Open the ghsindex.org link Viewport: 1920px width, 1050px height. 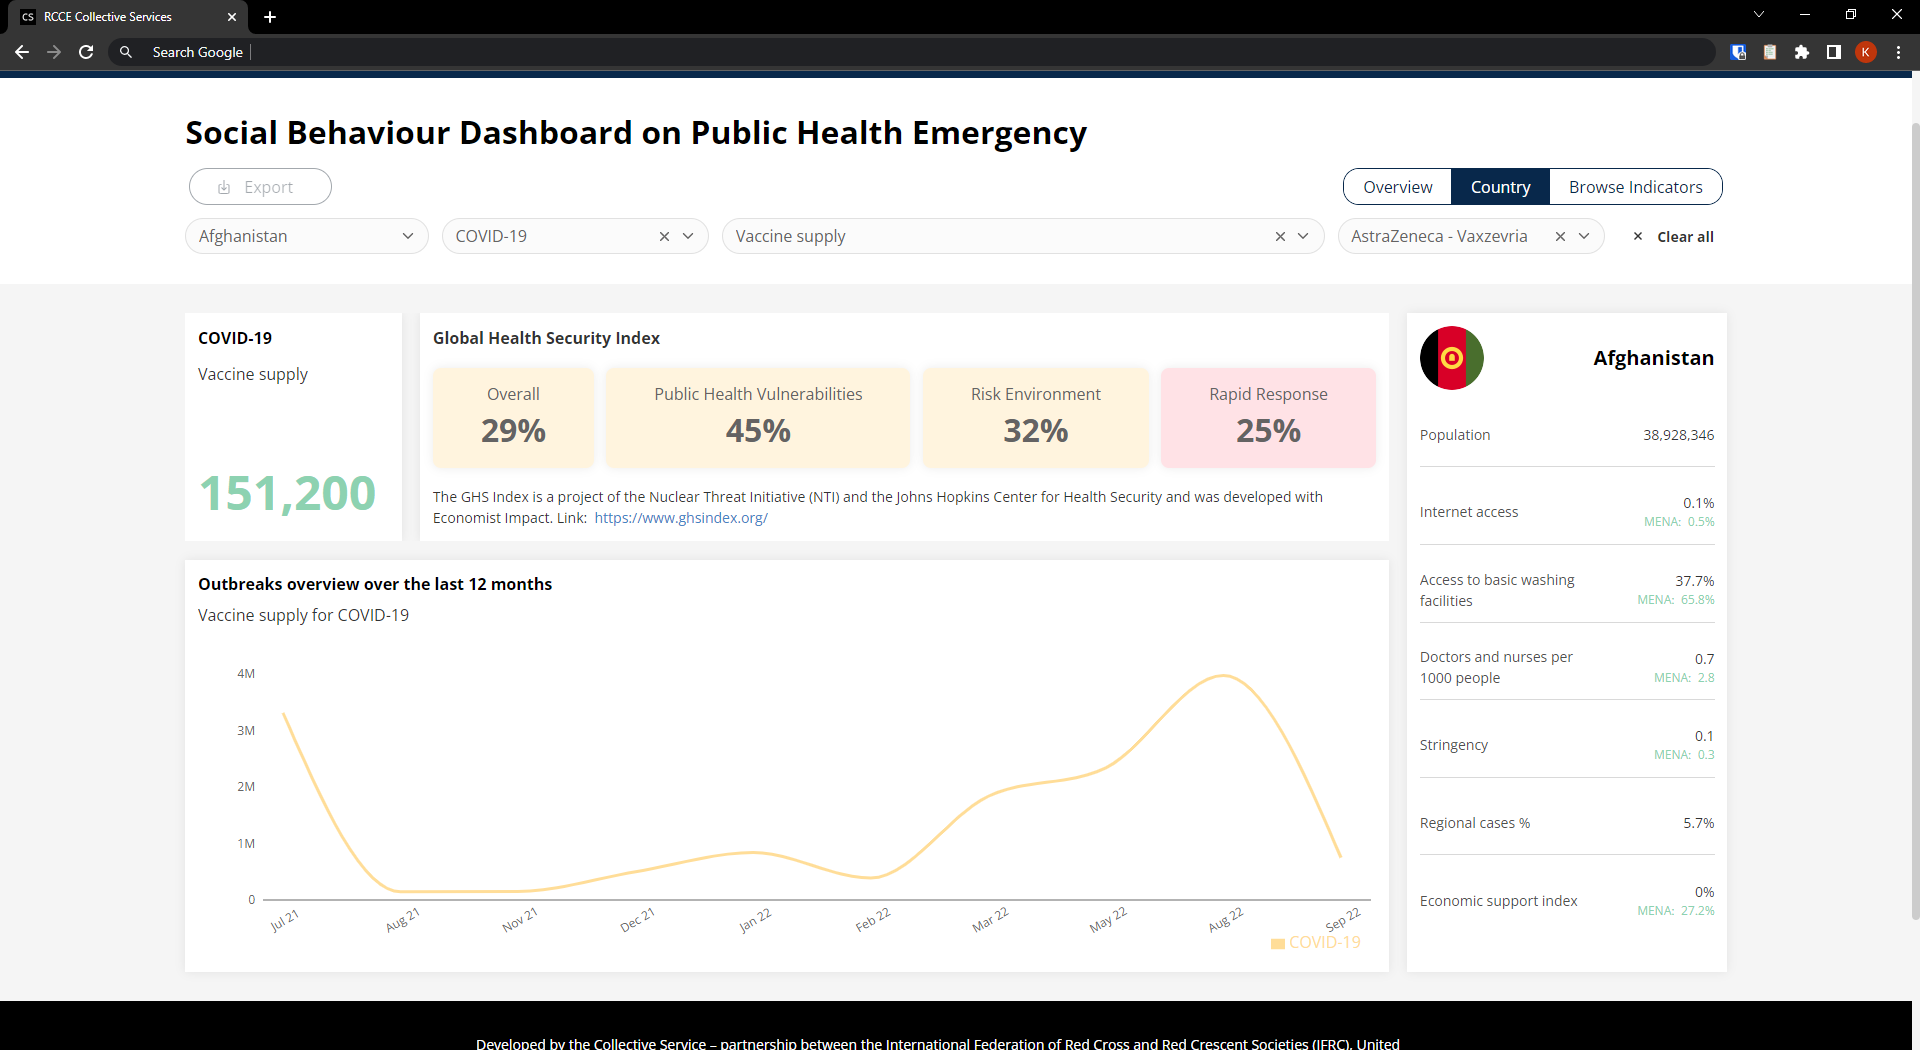(x=681, y=518)
